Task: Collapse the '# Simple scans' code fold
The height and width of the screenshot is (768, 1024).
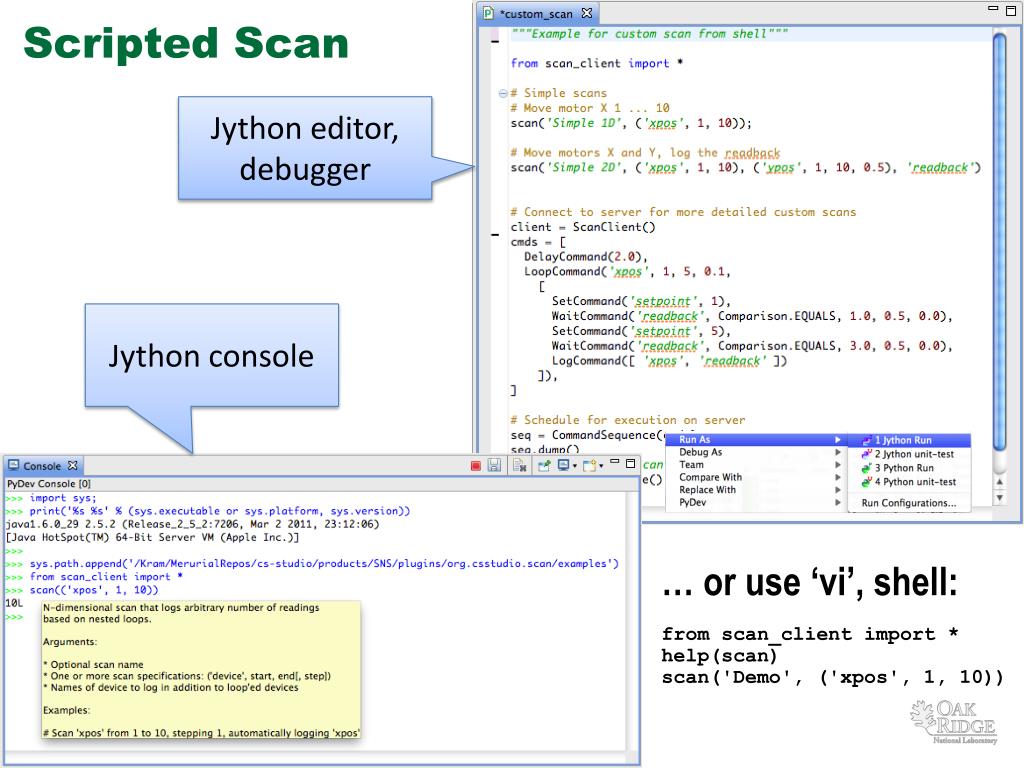Action: pos(503,93)
